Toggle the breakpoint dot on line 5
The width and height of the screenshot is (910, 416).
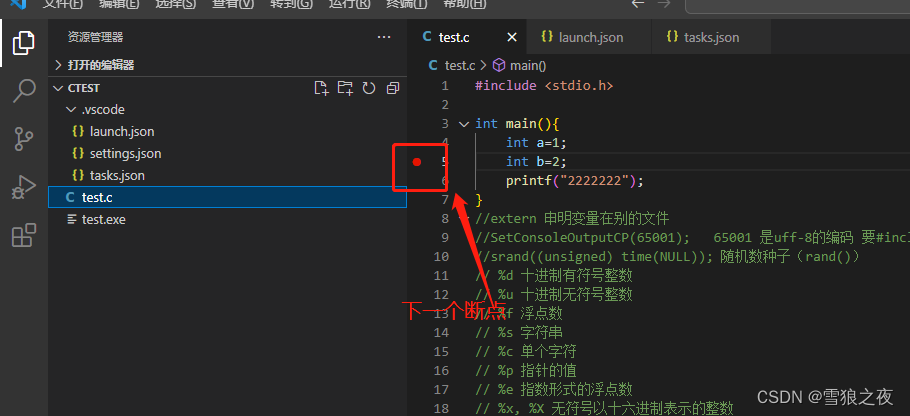(x=417, y=162)
